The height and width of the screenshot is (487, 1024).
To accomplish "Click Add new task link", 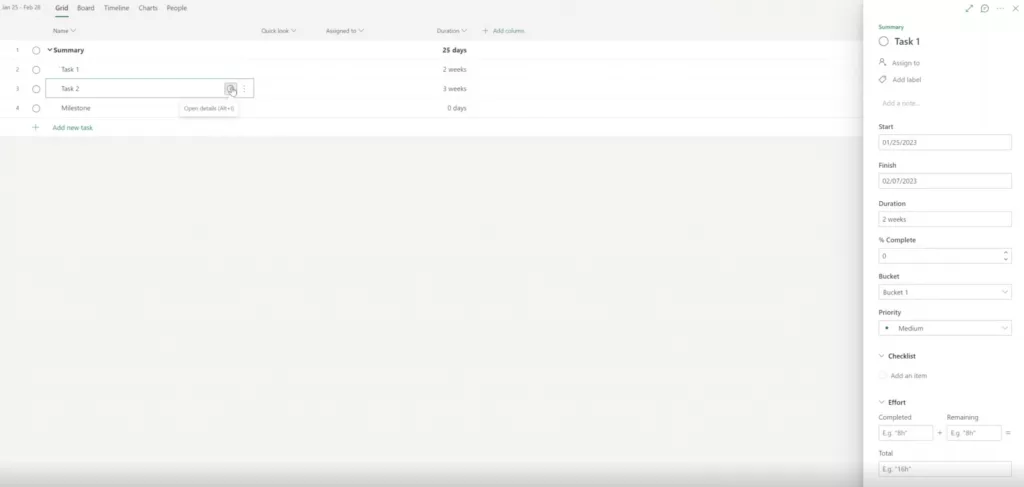I will (x=72, y=127).
